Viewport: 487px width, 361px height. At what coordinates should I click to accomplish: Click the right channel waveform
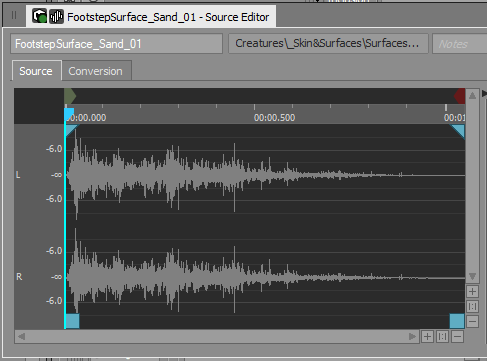coord(265,277)
